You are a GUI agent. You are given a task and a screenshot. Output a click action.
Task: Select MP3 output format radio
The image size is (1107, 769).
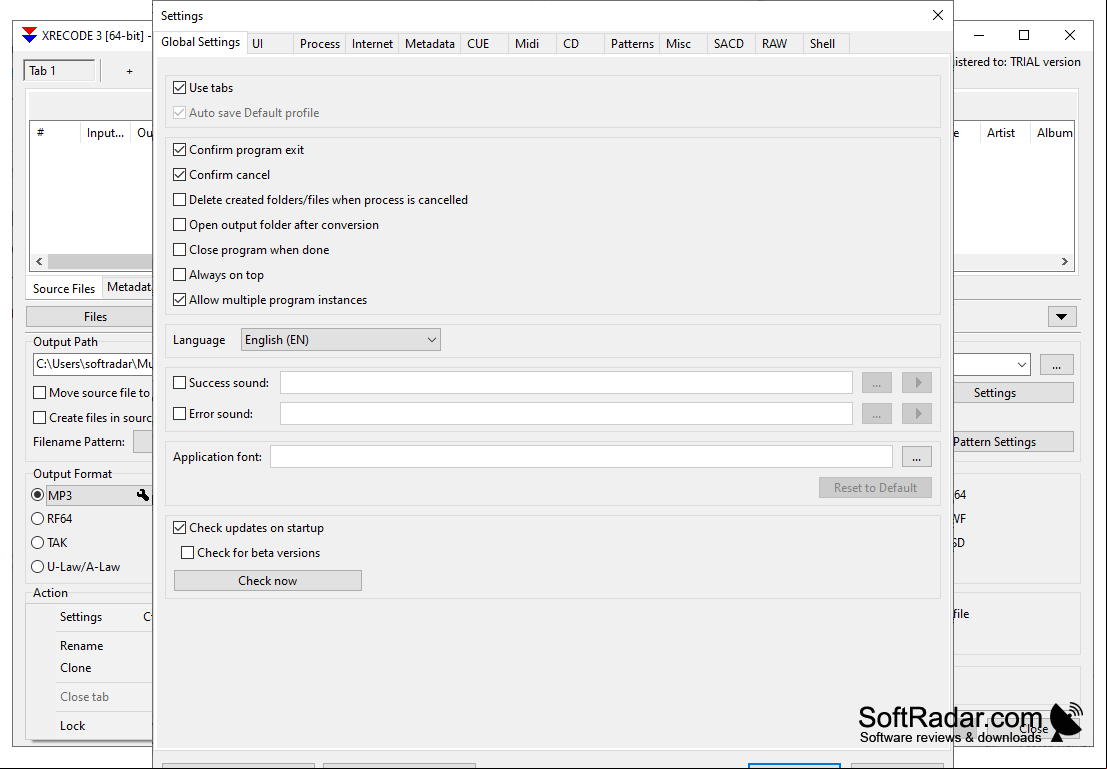pyautogui.click(x=37, y=495)
